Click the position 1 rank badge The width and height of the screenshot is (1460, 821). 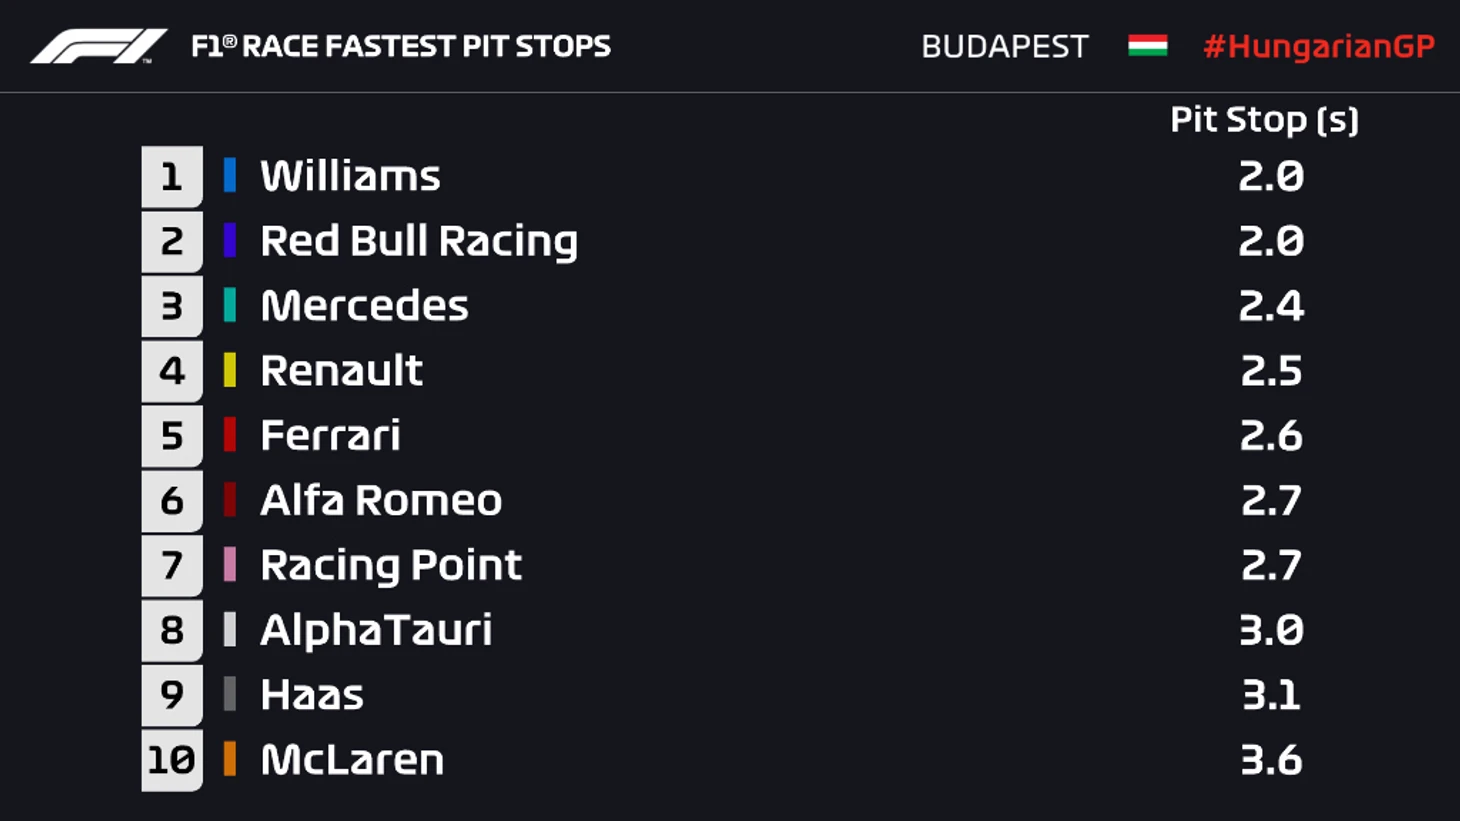[172, 177]
